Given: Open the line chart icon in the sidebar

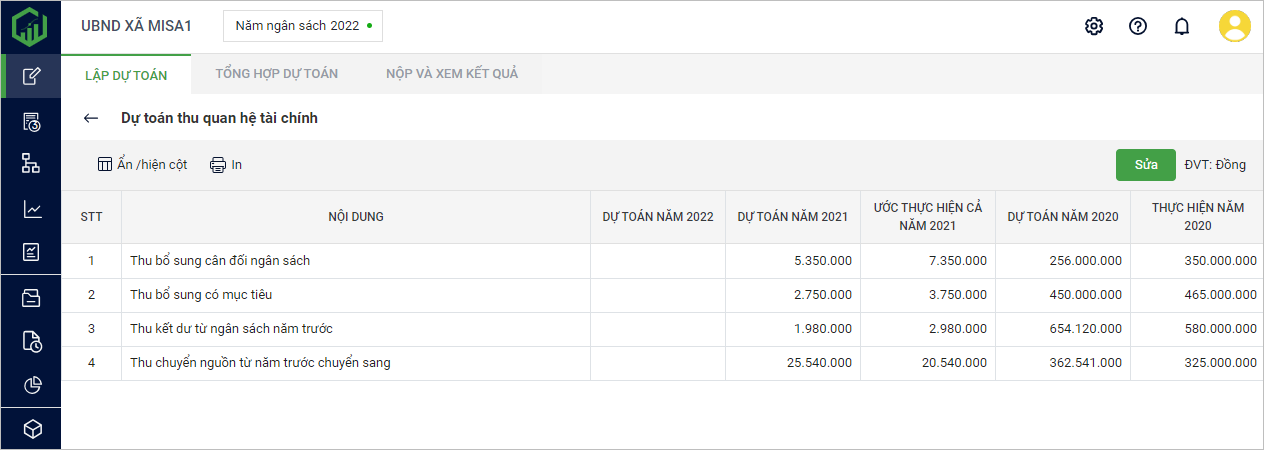Looking at the screenshot, I should 31,209.
